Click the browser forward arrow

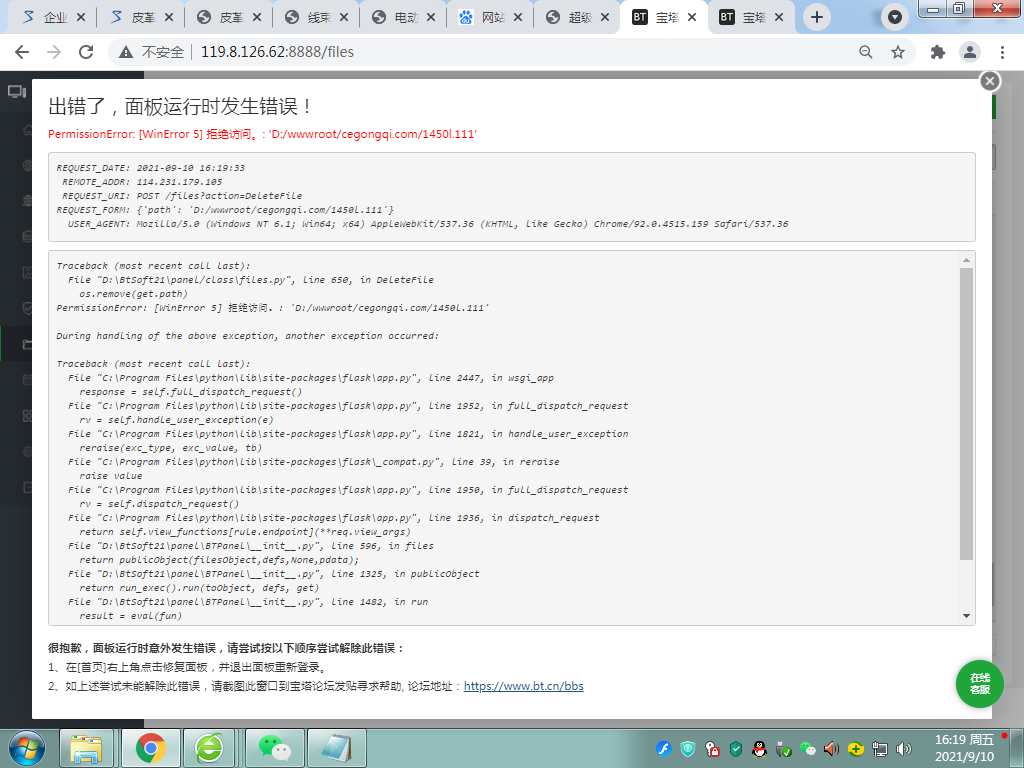[x=54, y=52]
